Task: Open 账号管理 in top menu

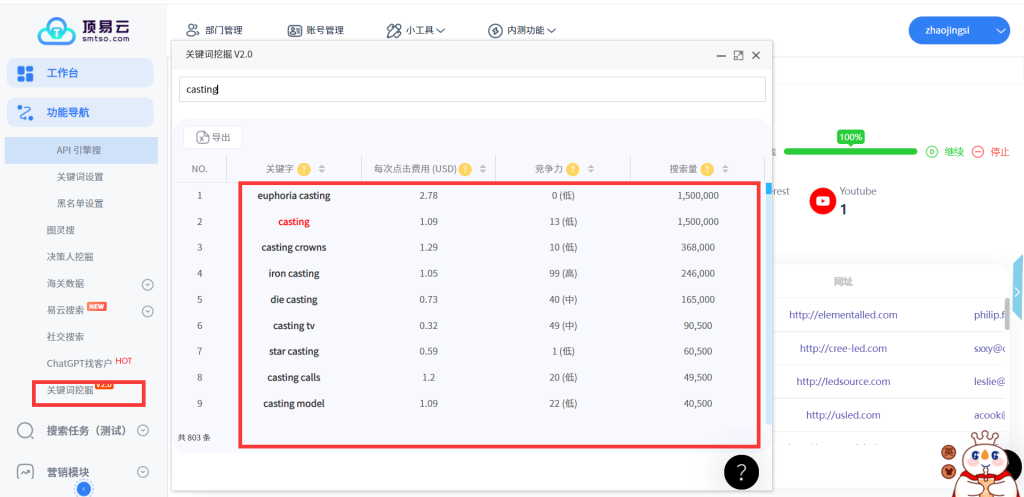Action: 316,31
